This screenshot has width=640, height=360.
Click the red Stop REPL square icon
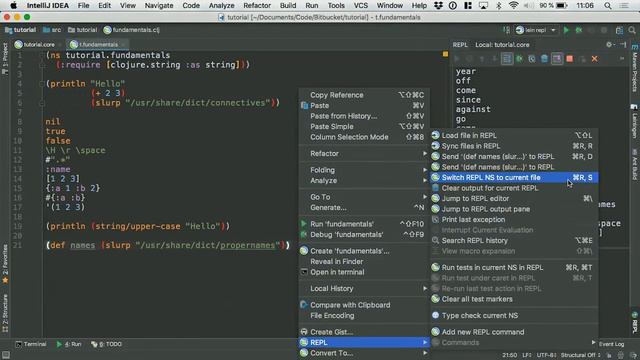[569, 59]
